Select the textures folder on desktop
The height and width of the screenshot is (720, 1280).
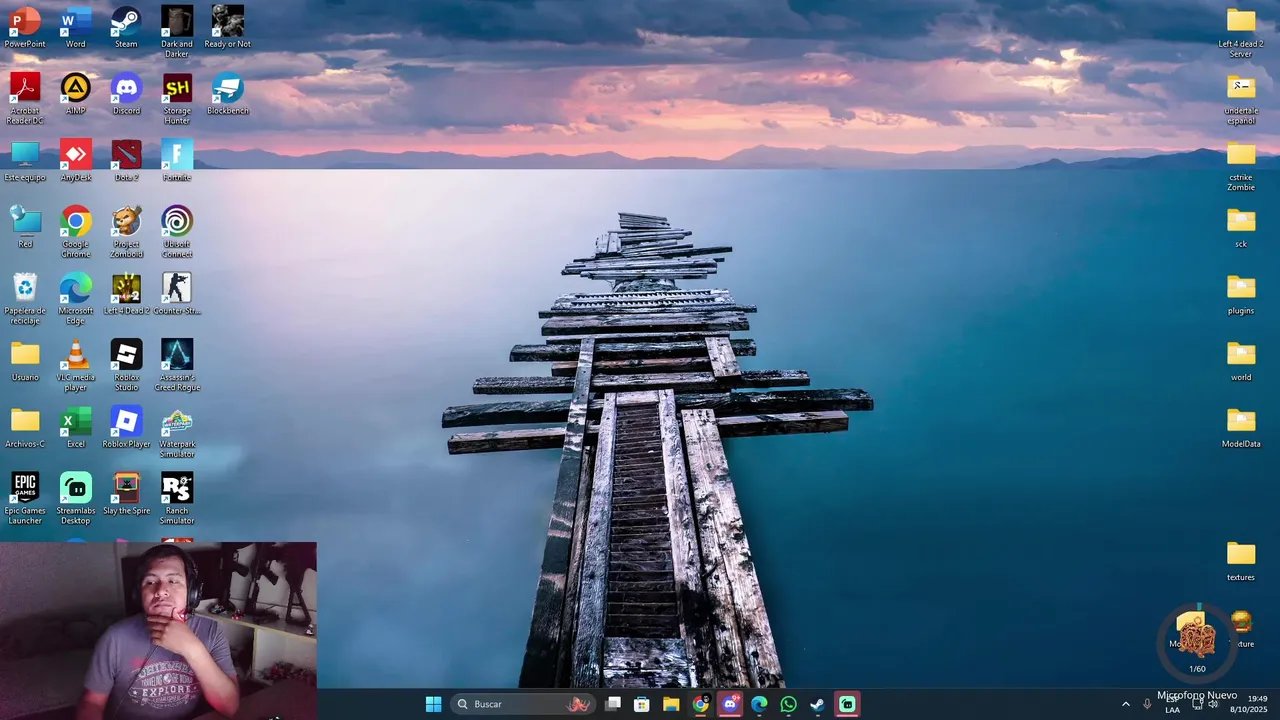tap(1241, 561)
